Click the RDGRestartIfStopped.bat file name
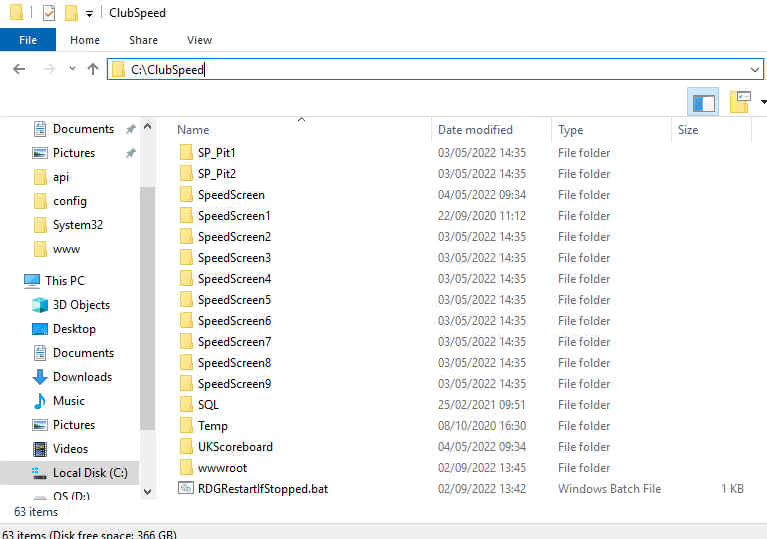This screenshot has width=767, height=539. click(x=263, y=489)
